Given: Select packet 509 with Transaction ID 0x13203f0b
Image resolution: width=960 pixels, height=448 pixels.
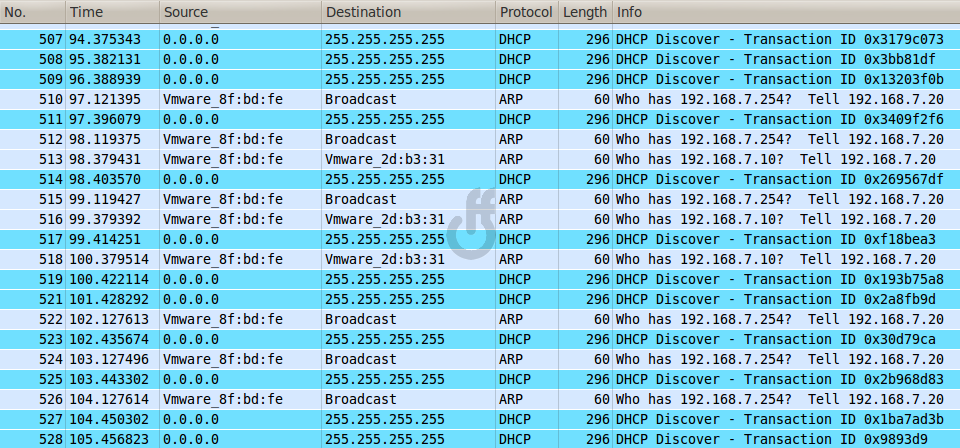Looking at the screenshot, I should 480,80.
